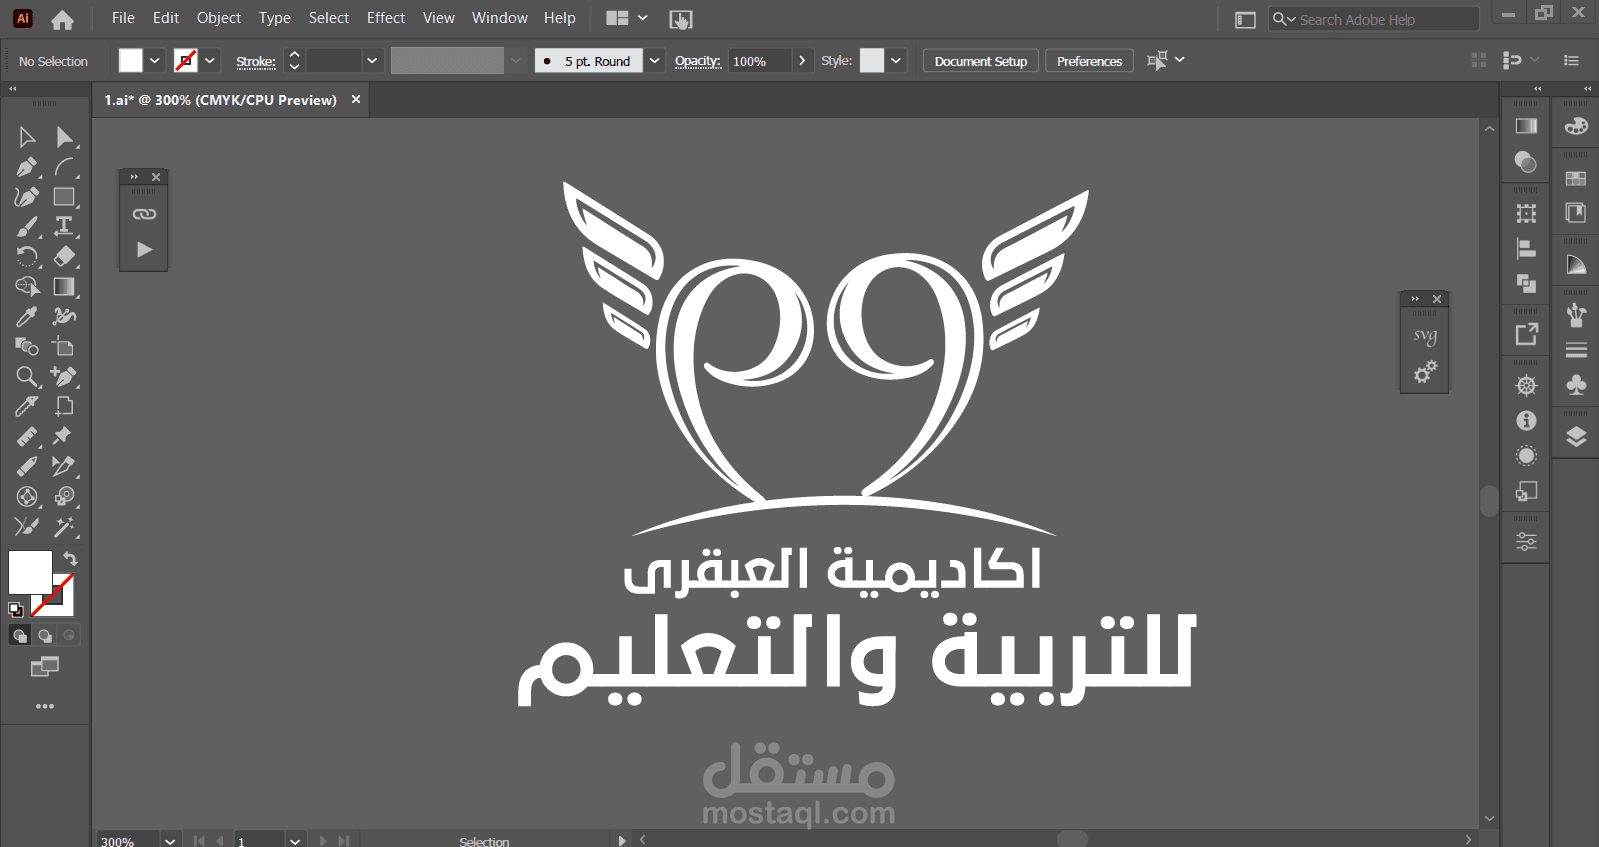Open the Transparency panel icon
Viewport: 1599px width, 847px height.
[1526, 162]
